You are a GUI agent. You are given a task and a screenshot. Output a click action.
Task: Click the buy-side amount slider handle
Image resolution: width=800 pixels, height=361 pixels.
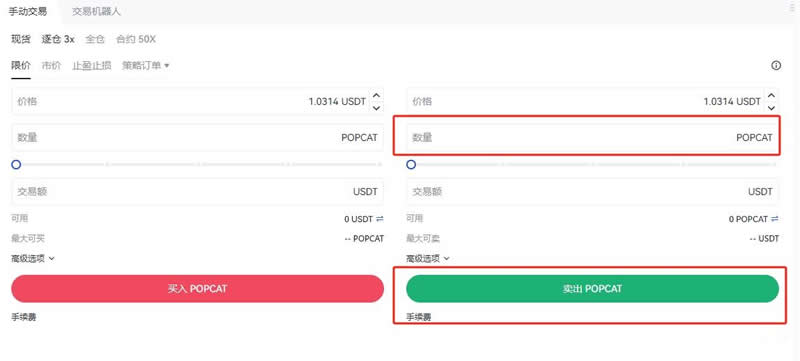click(16, 164)
